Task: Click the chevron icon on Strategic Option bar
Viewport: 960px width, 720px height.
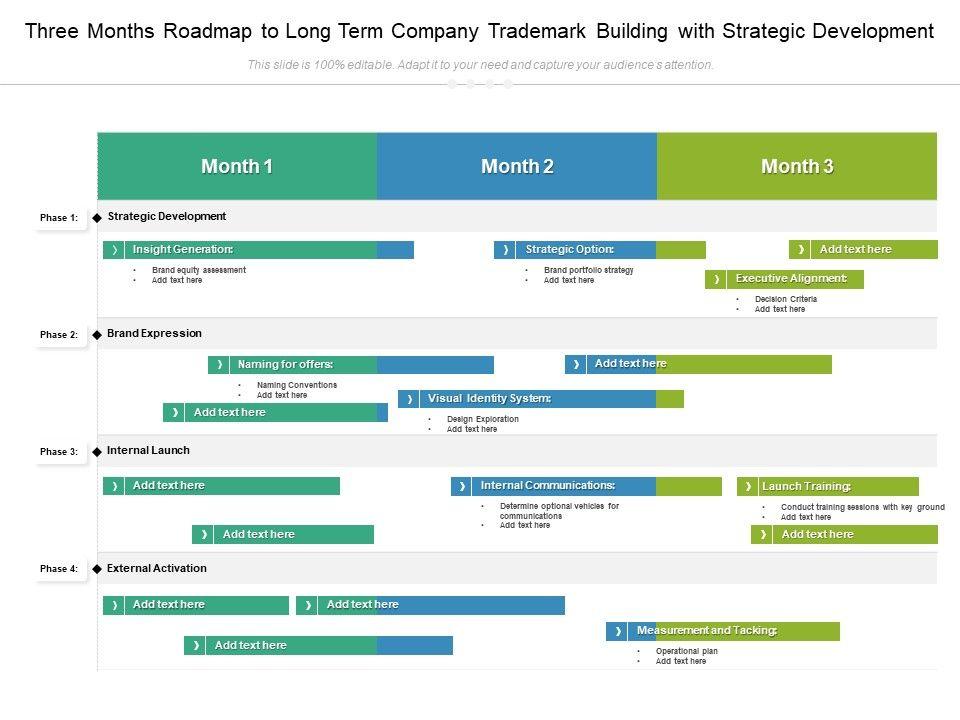Action: coord(506,250)
